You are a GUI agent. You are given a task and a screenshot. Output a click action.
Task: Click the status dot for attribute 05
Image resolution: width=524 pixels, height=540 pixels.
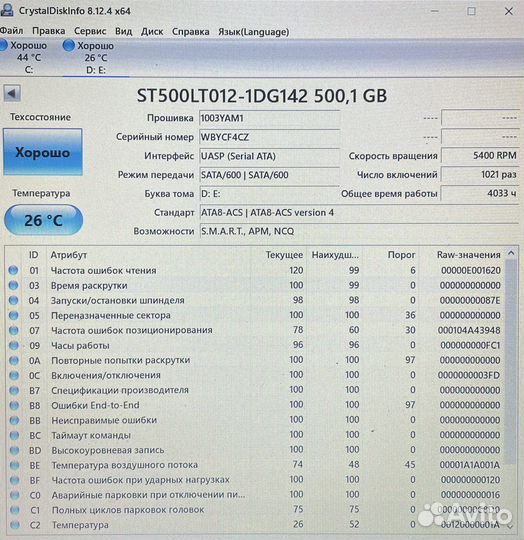pos(14,315)
